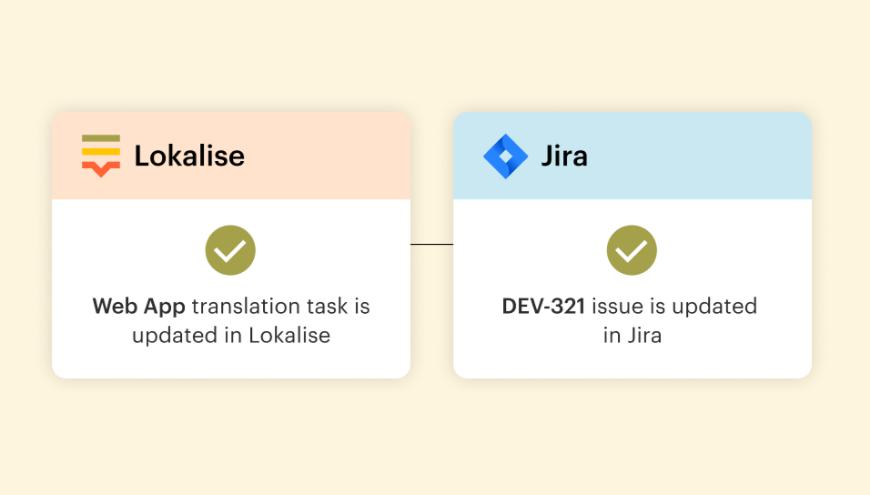Click the text "in Jira" on bottom line
The height and width of the screenshot is (495, 870).
632,336
